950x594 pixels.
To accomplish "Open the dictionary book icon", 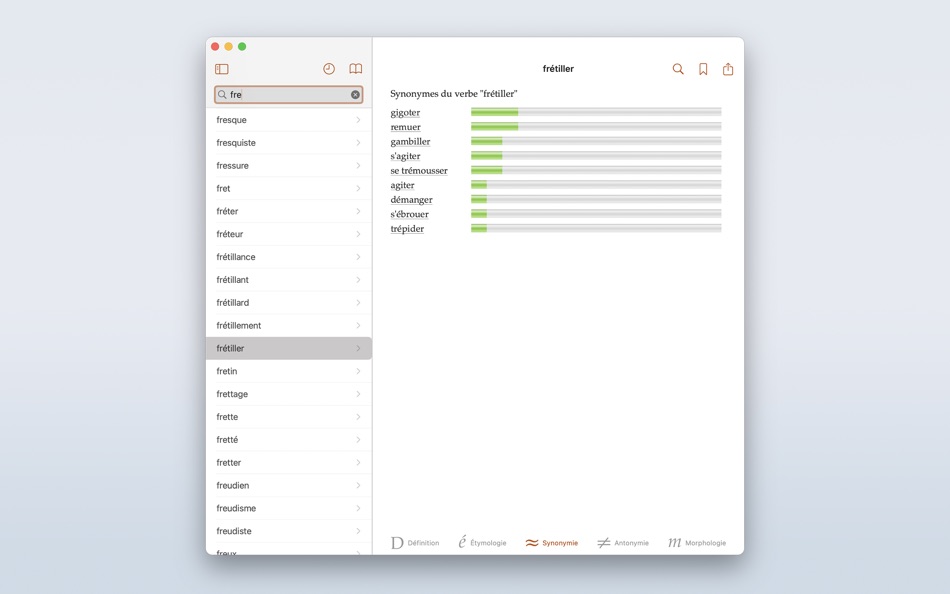I will point(355,69).
